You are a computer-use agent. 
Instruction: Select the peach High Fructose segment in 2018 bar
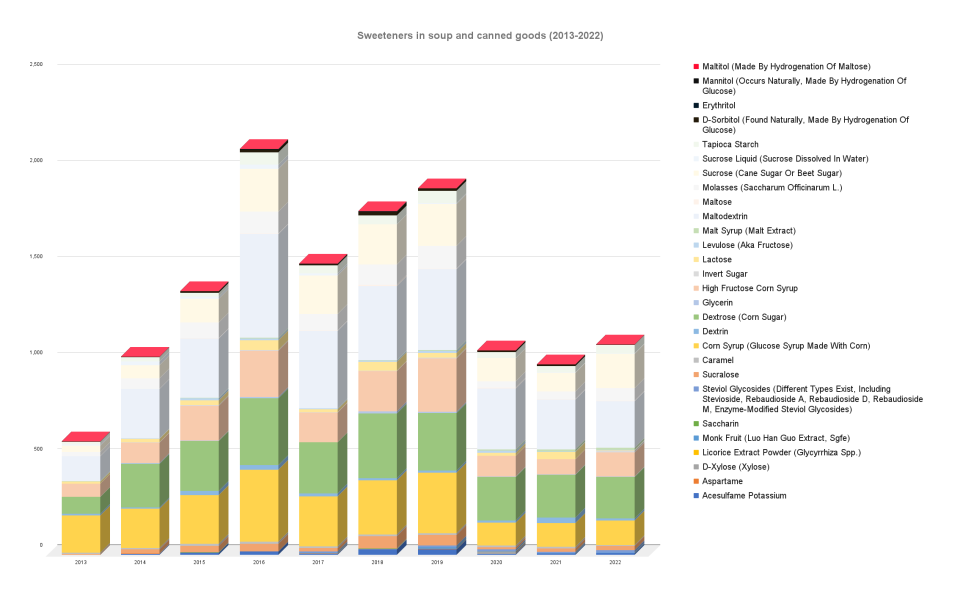378,390
